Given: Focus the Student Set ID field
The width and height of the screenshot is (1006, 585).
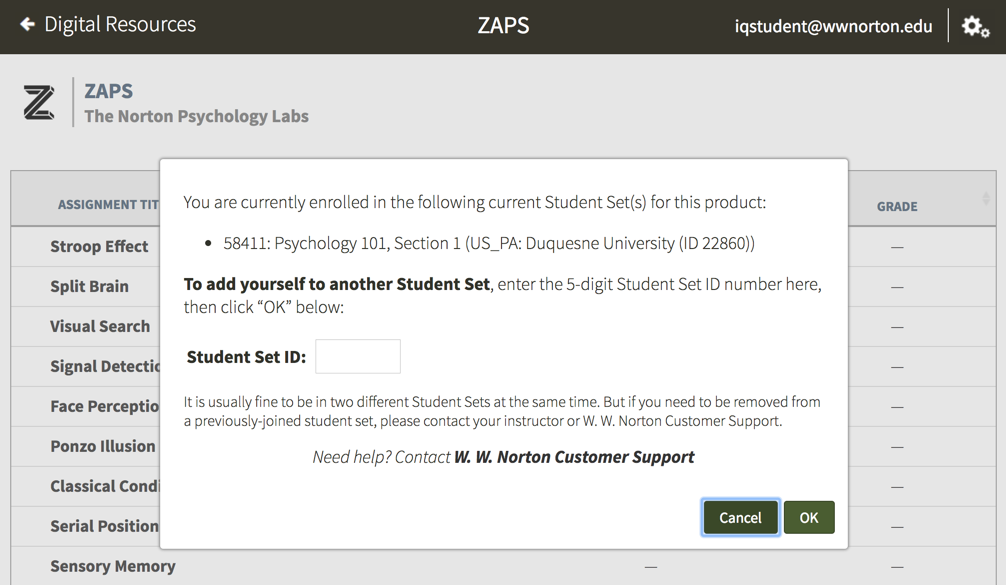Looking at the screenshot, I should (x=358, y=357).
